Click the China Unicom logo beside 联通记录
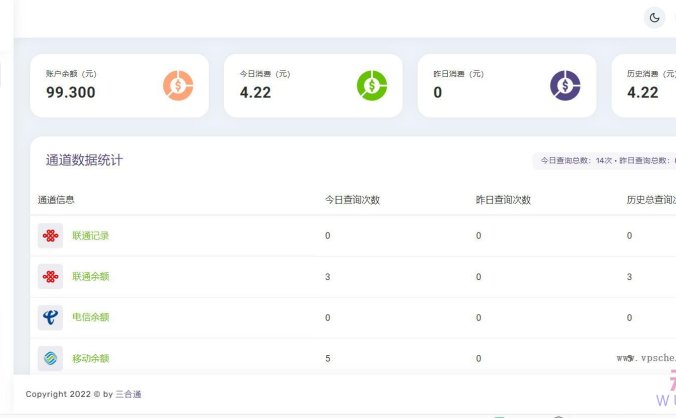Image resolution: width=676 pixels, height=418 pixels. (50, 236)
